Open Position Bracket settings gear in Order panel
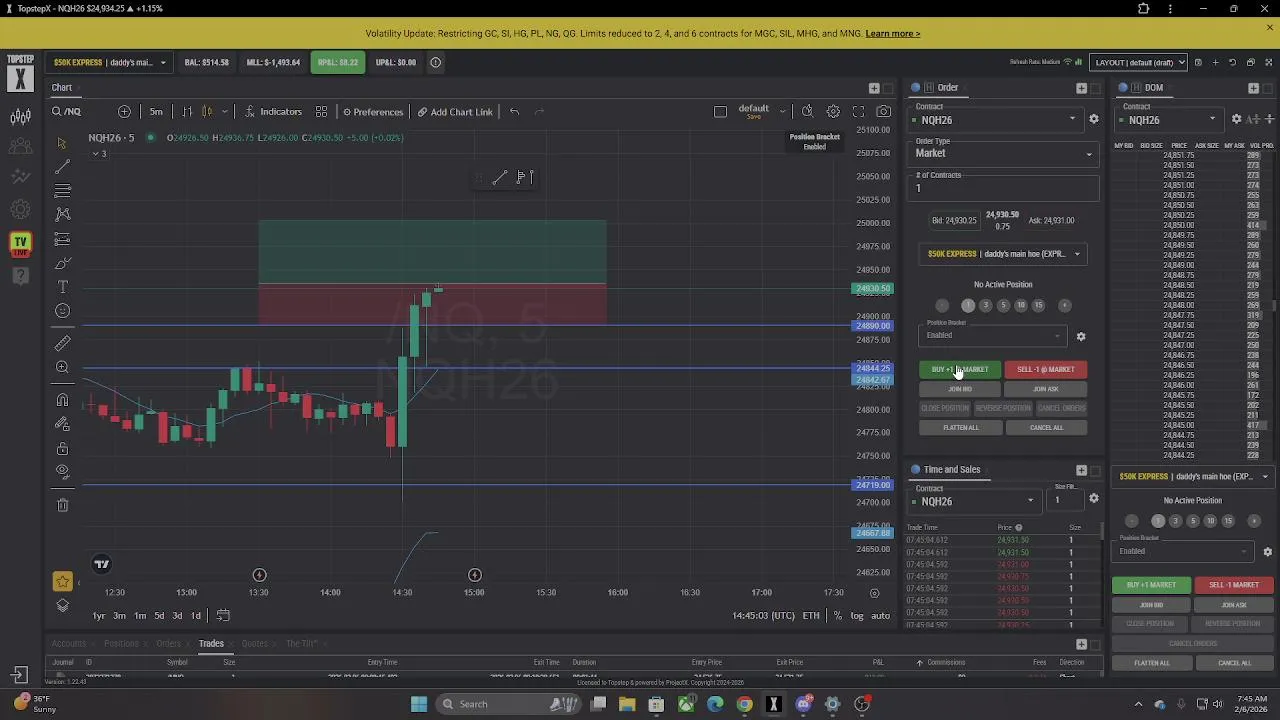The height and width of the screenshot is (720, 1280). click(x=1081, y=337)
